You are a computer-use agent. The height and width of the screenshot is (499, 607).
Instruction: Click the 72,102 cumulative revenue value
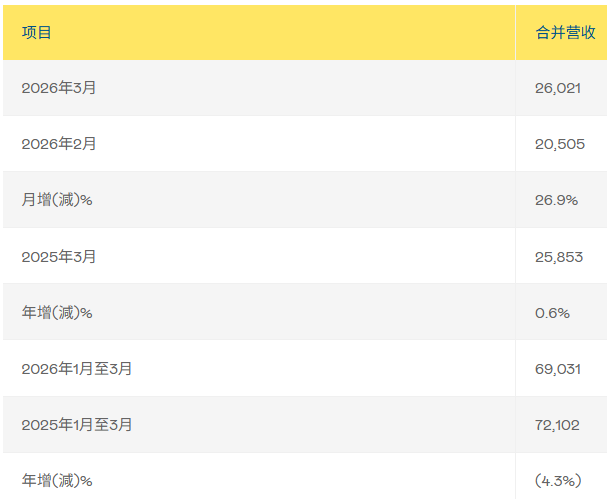[558, 425]
